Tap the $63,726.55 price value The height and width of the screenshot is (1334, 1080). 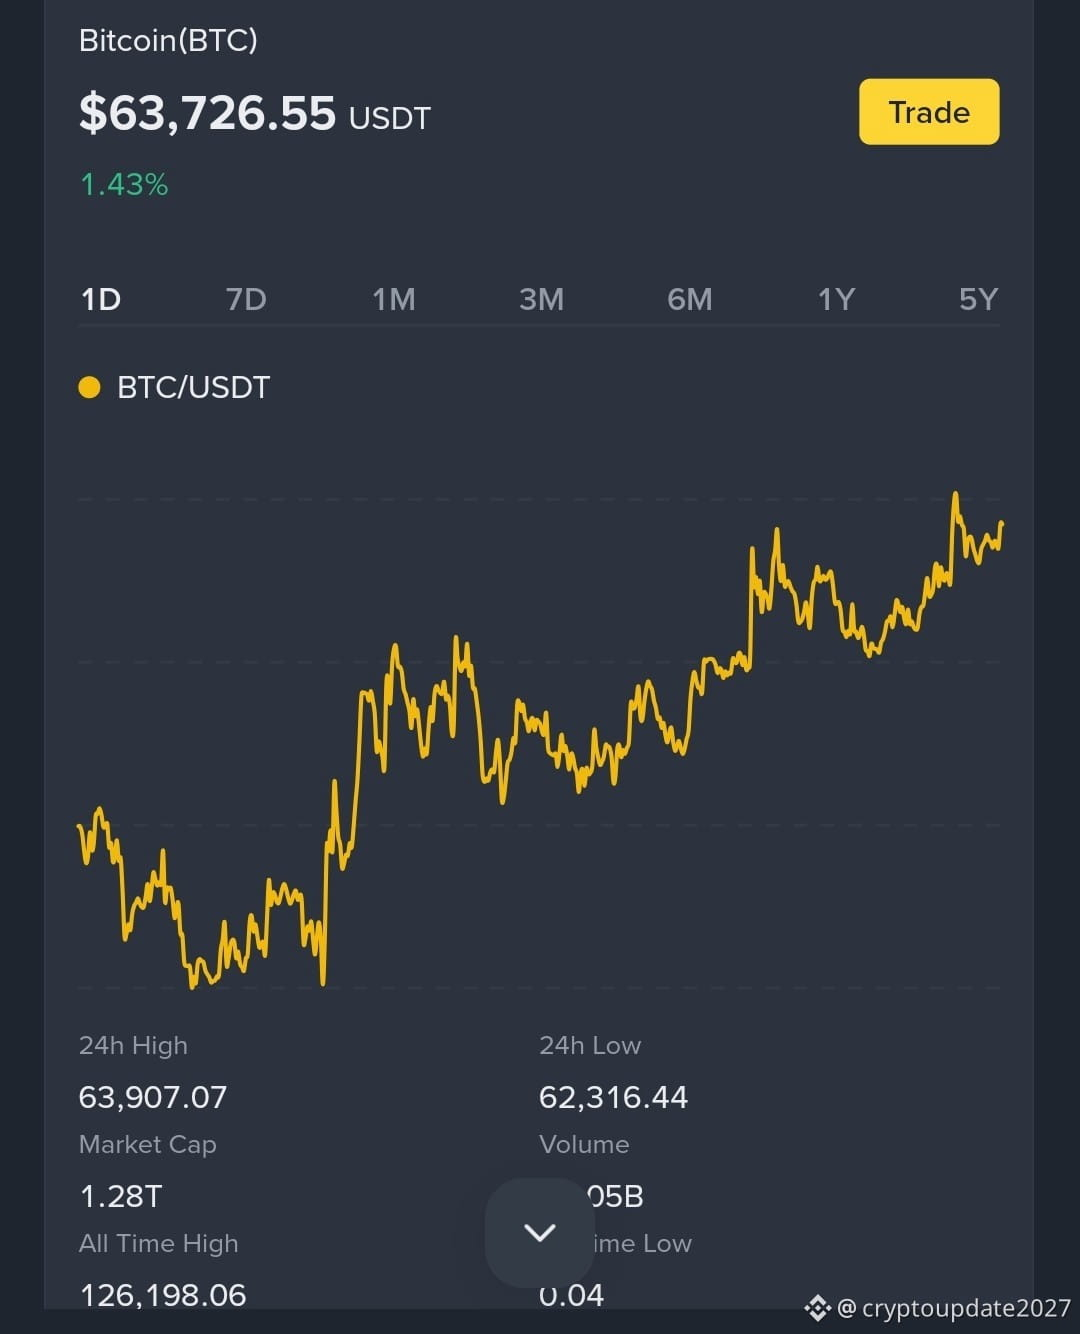[x=207, y=112]
